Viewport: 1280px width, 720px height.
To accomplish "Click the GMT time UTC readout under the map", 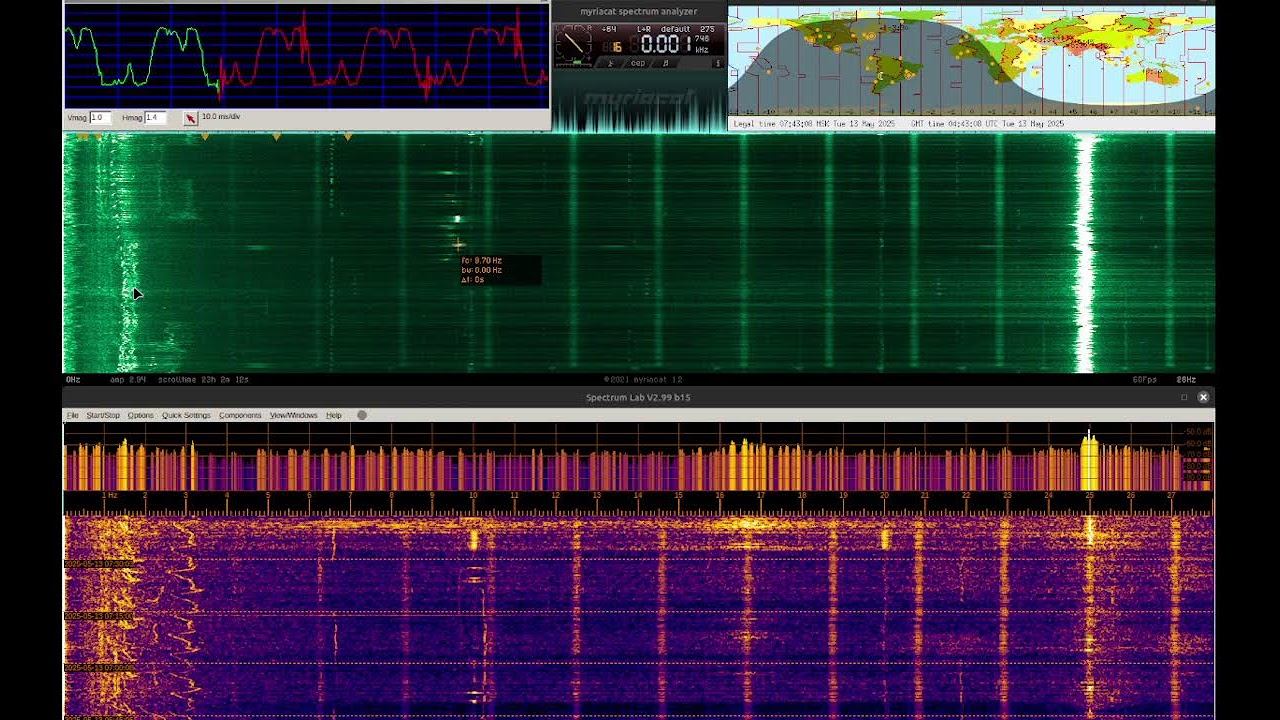I will 987,124.
